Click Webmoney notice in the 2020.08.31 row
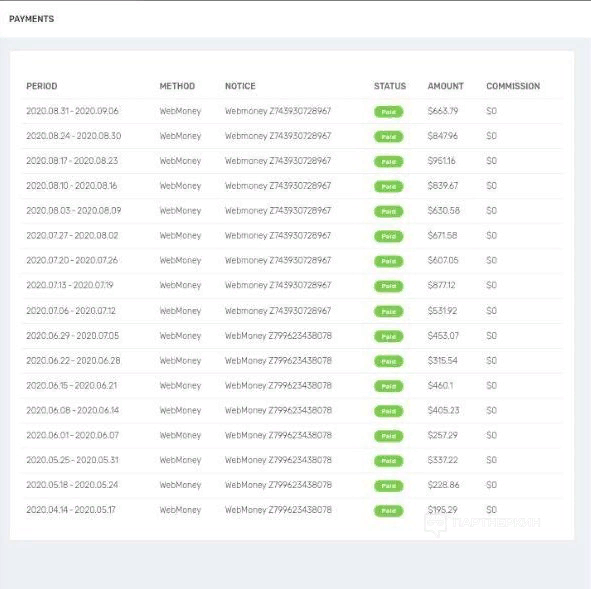This screenshot has width=591, height=589. tap(278, 111)
